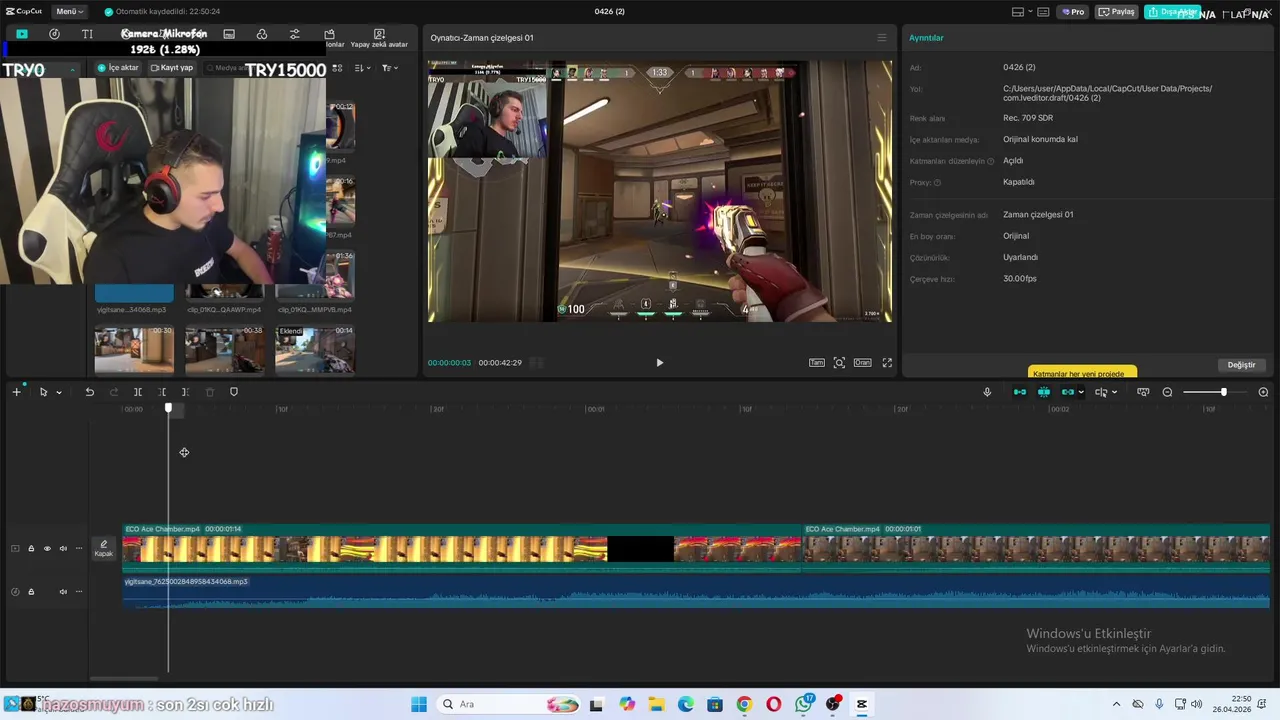Open the player panel hamburger menu
Screen dimensions: 1280x720
(881, 38)
